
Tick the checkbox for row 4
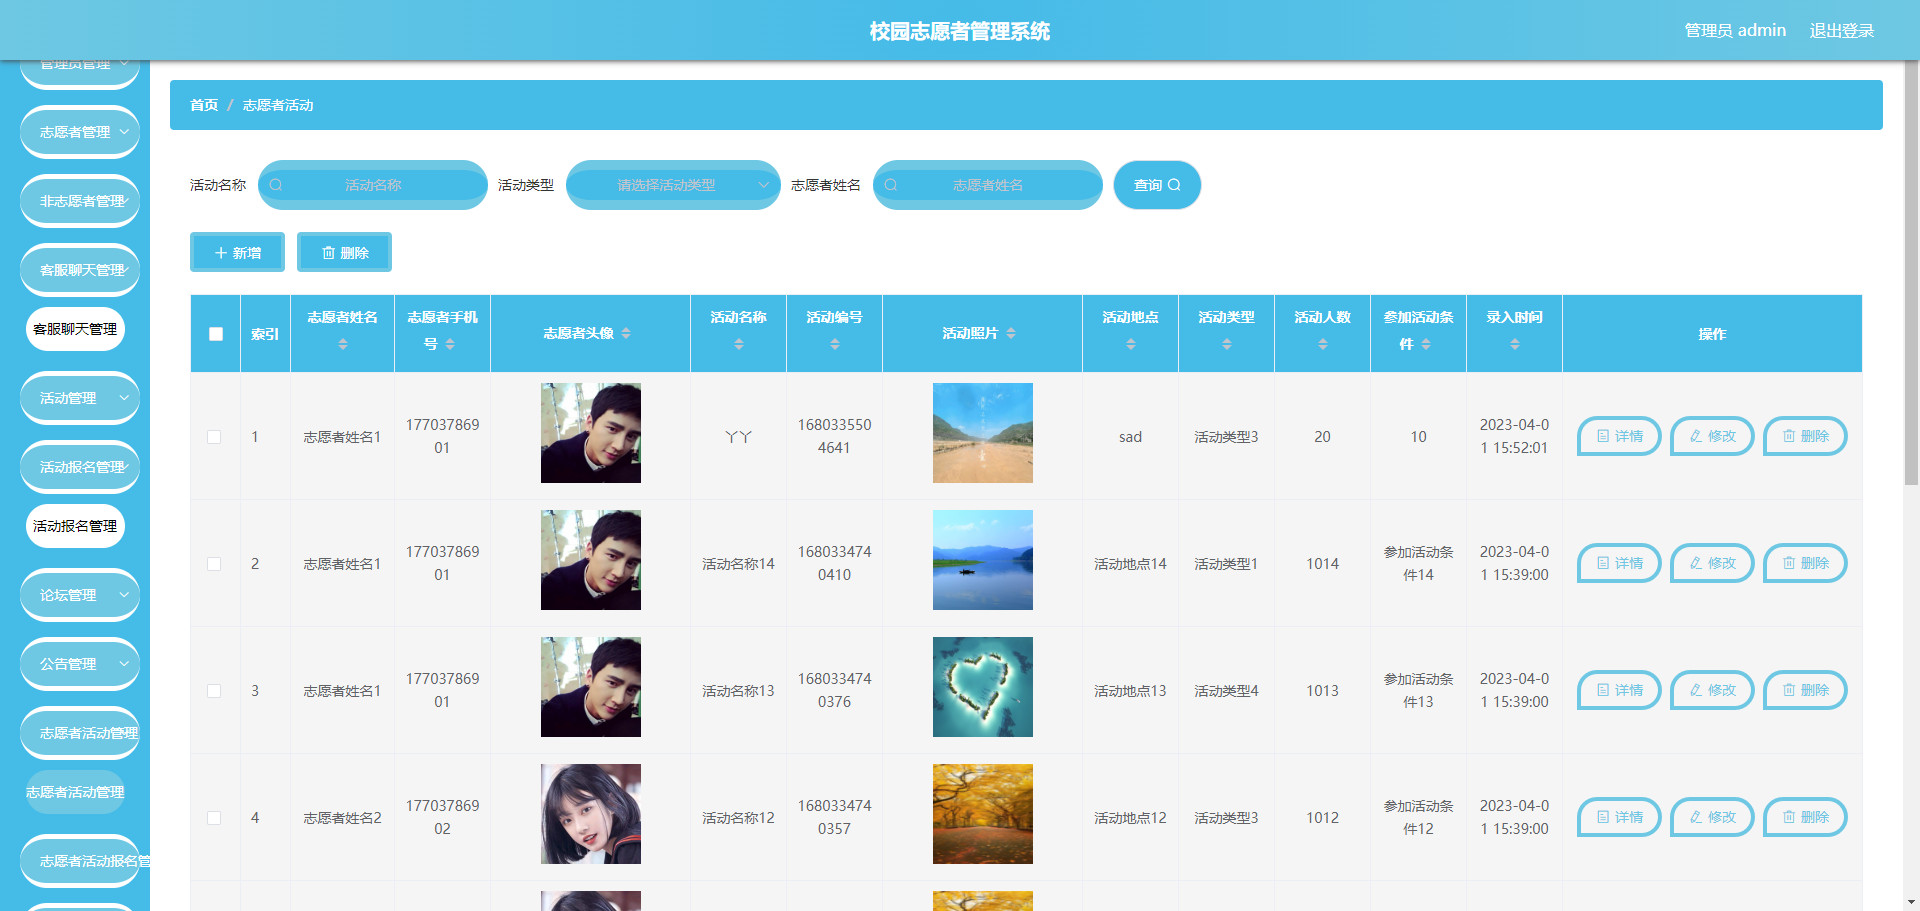tap(214, 818)
